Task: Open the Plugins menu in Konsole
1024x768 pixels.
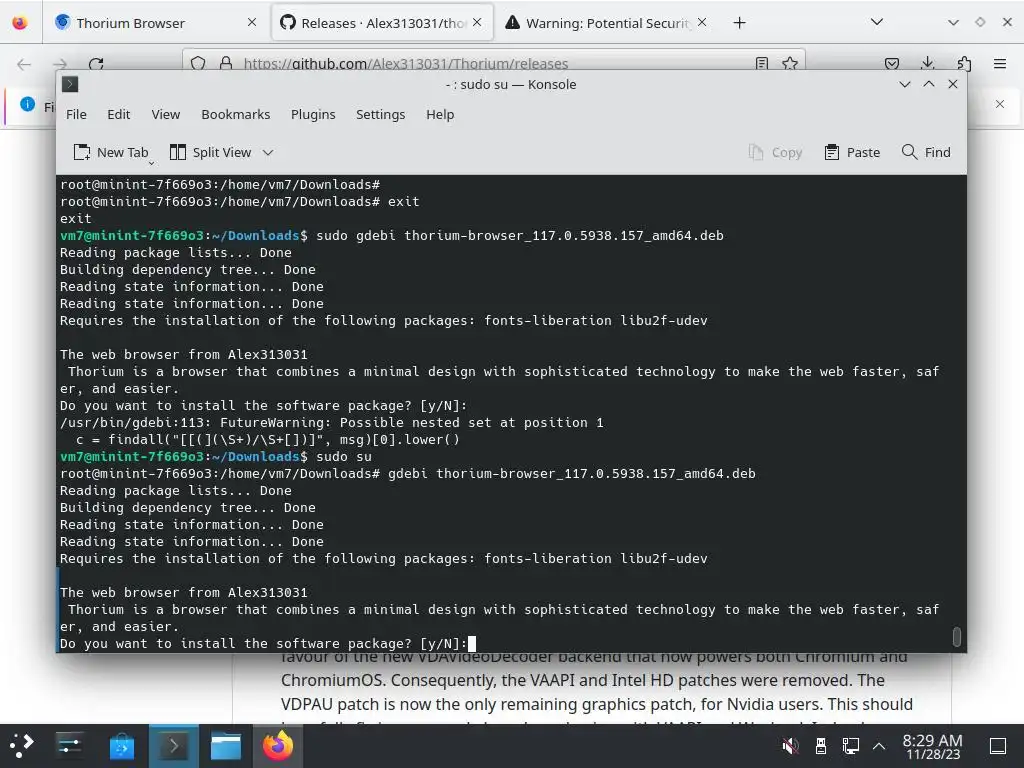Action: point(313,114)
